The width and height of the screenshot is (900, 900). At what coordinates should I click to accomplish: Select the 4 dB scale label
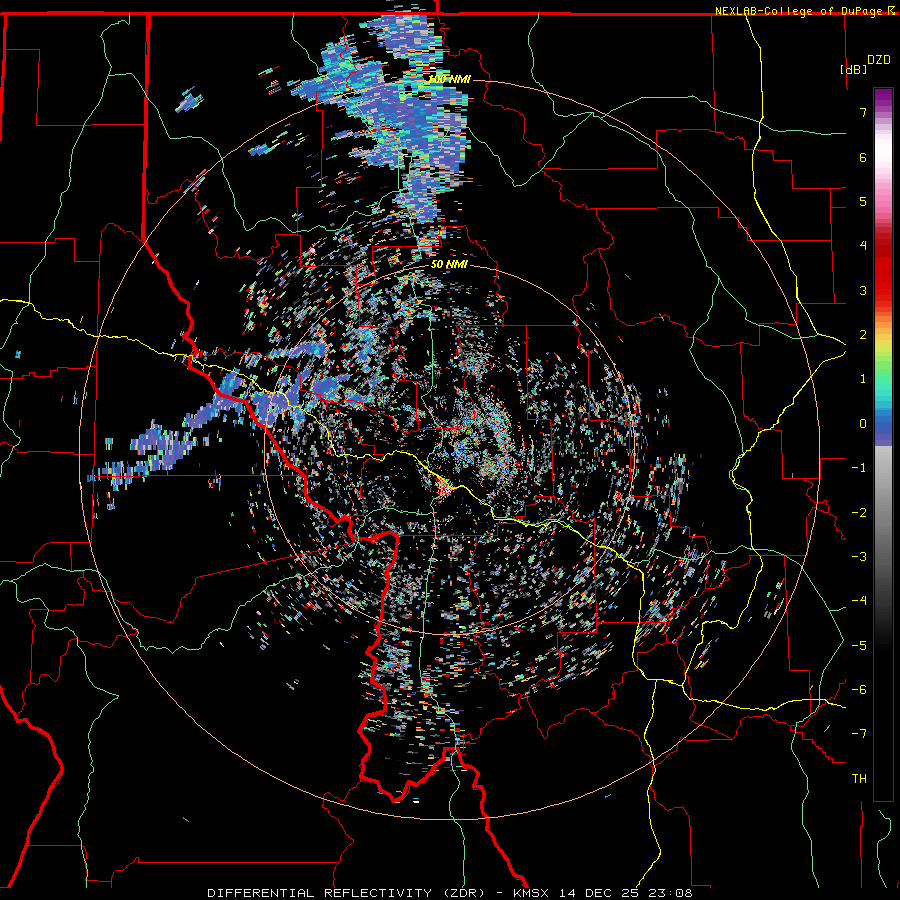[x=863, y=246]
